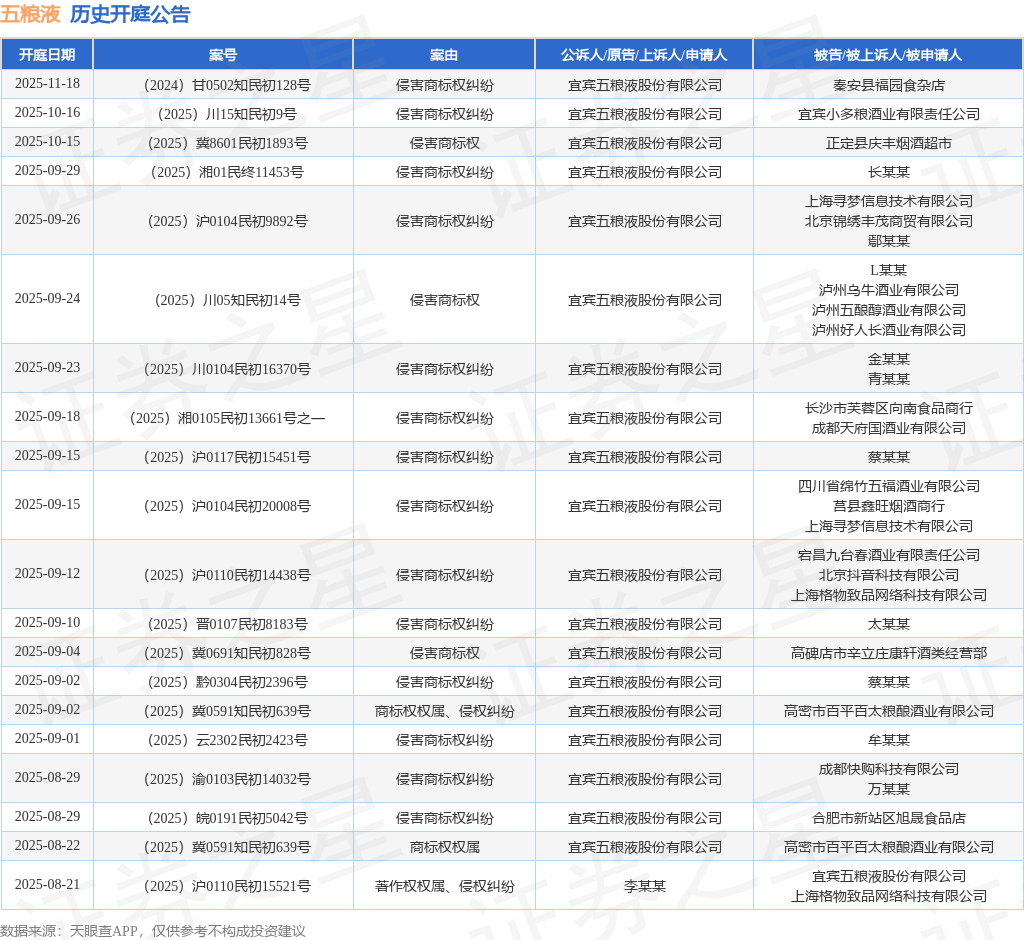Click the 数据来源 天眼查APP footer note

point(153,931)
